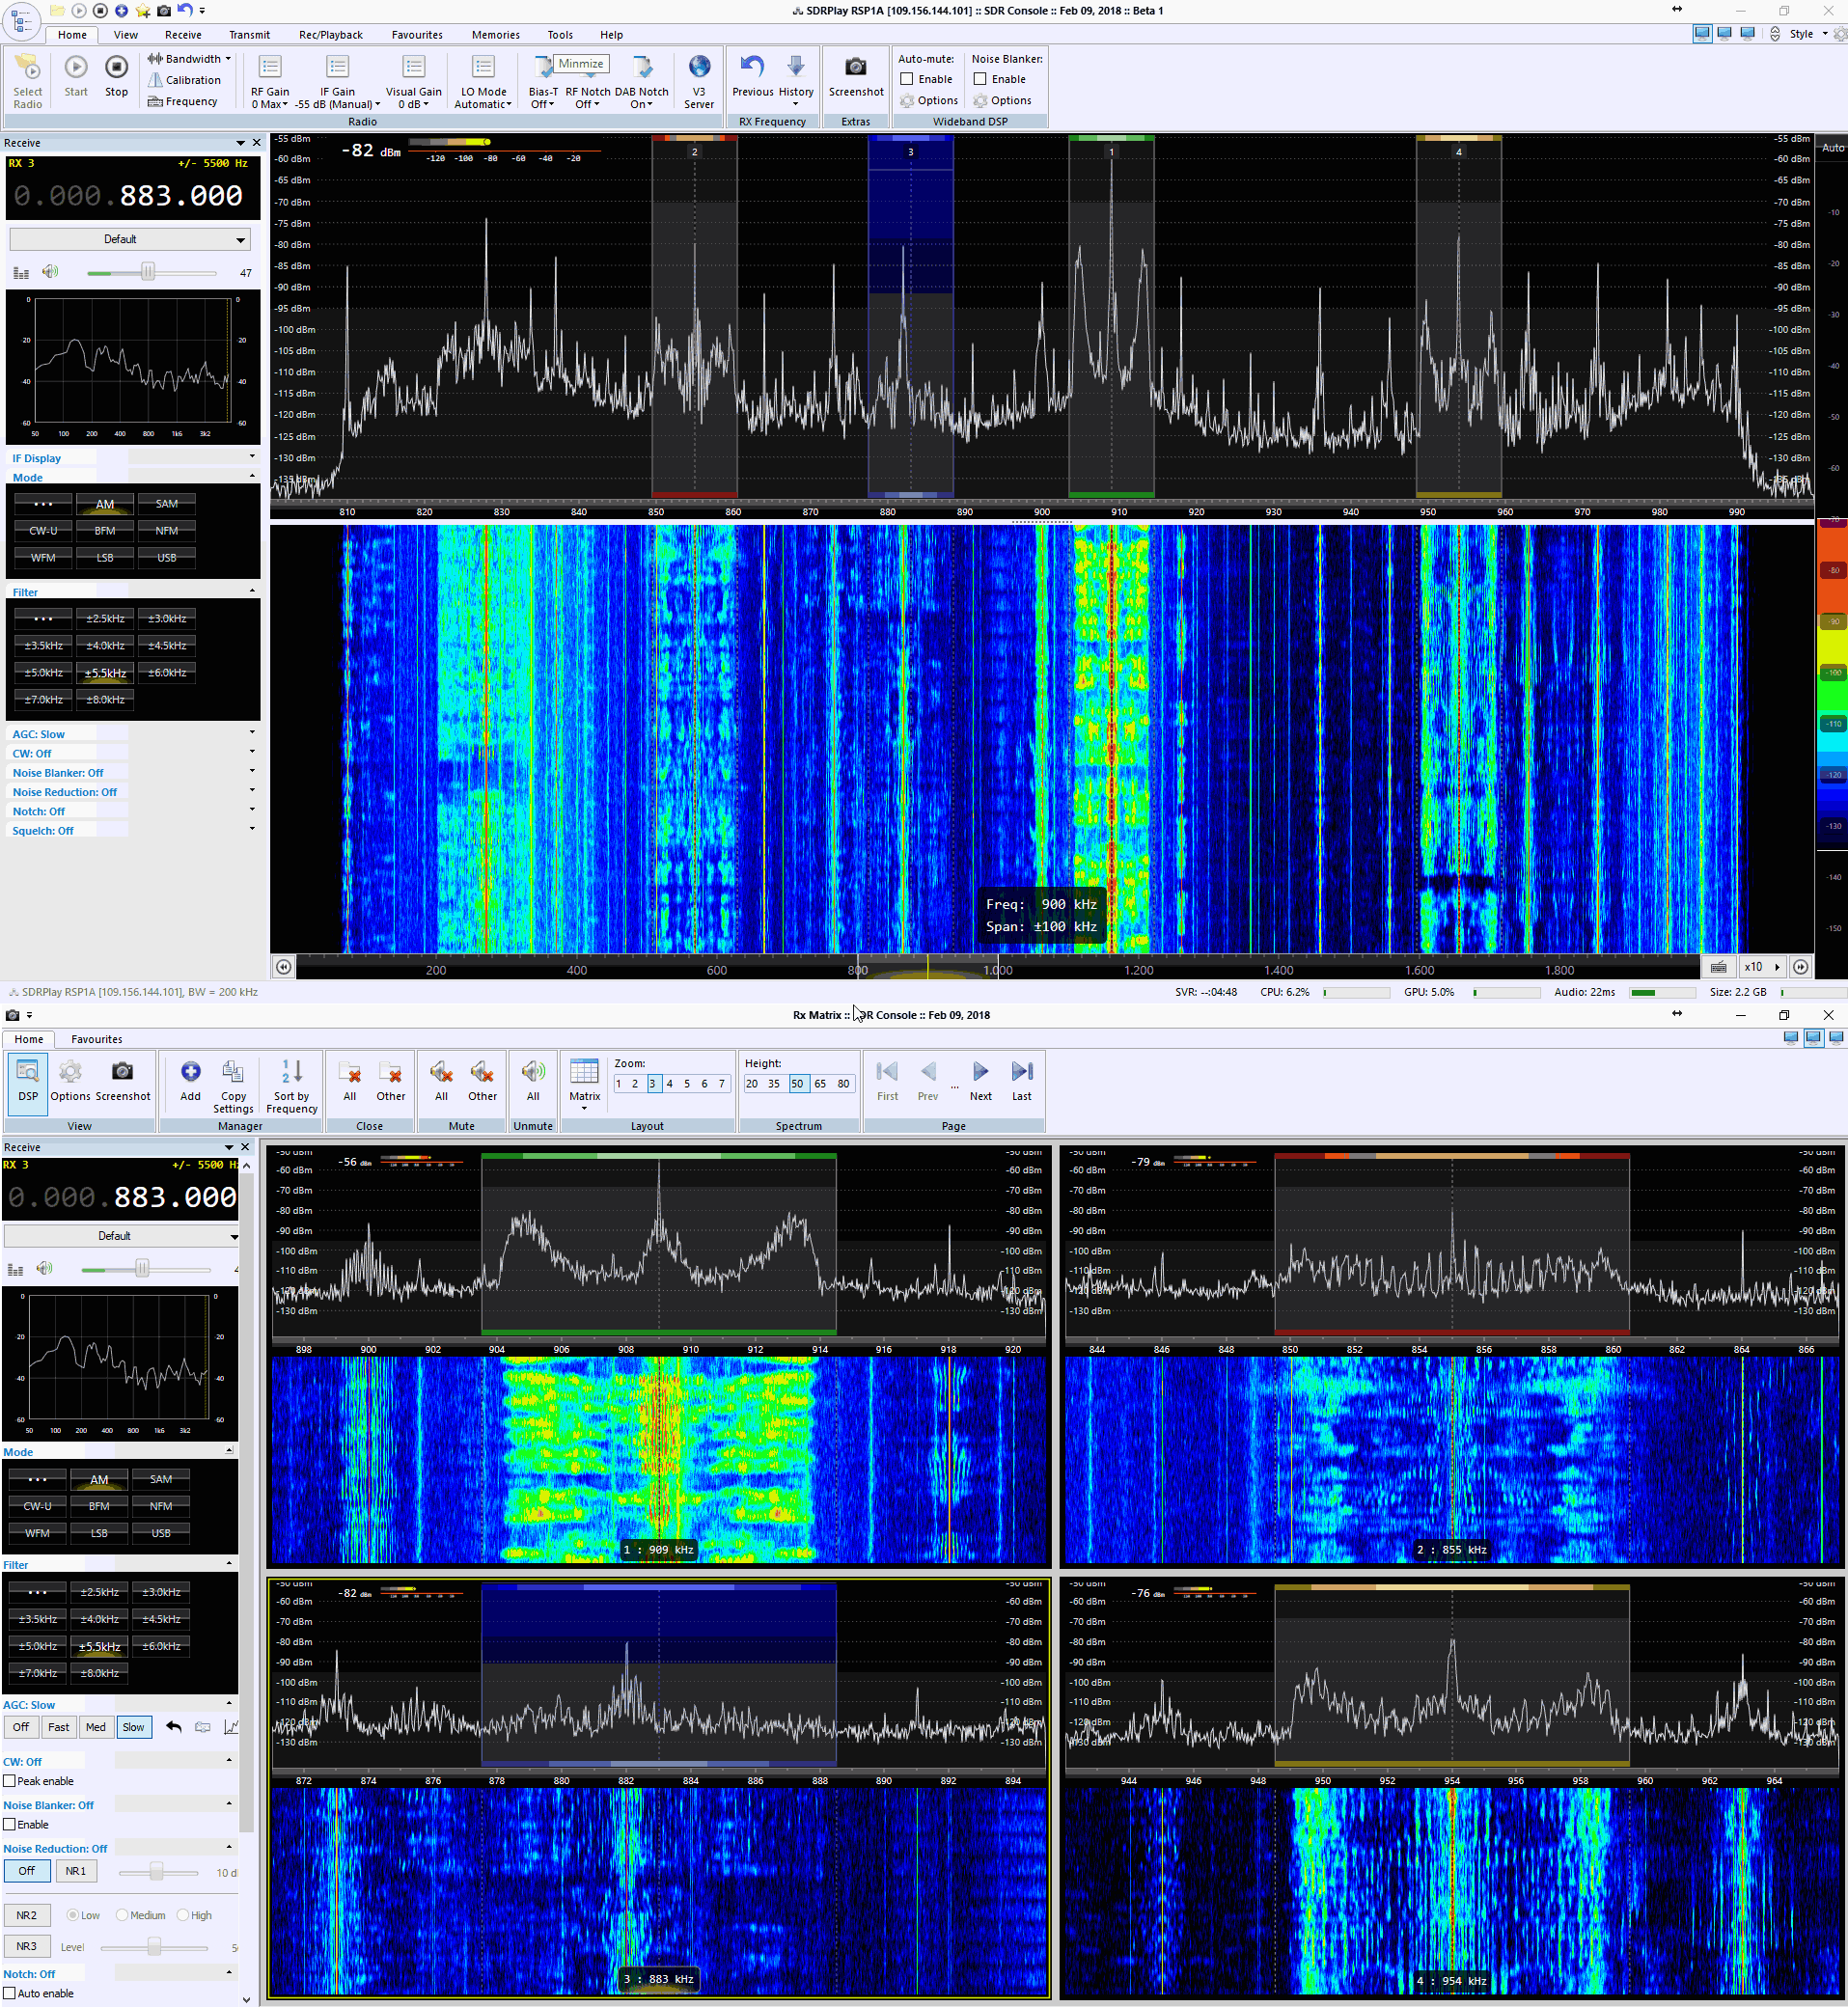Screen dimensions: 1848x2007
Task: Open the Rec/Playback ribbon tab
Action: (330, 35)
